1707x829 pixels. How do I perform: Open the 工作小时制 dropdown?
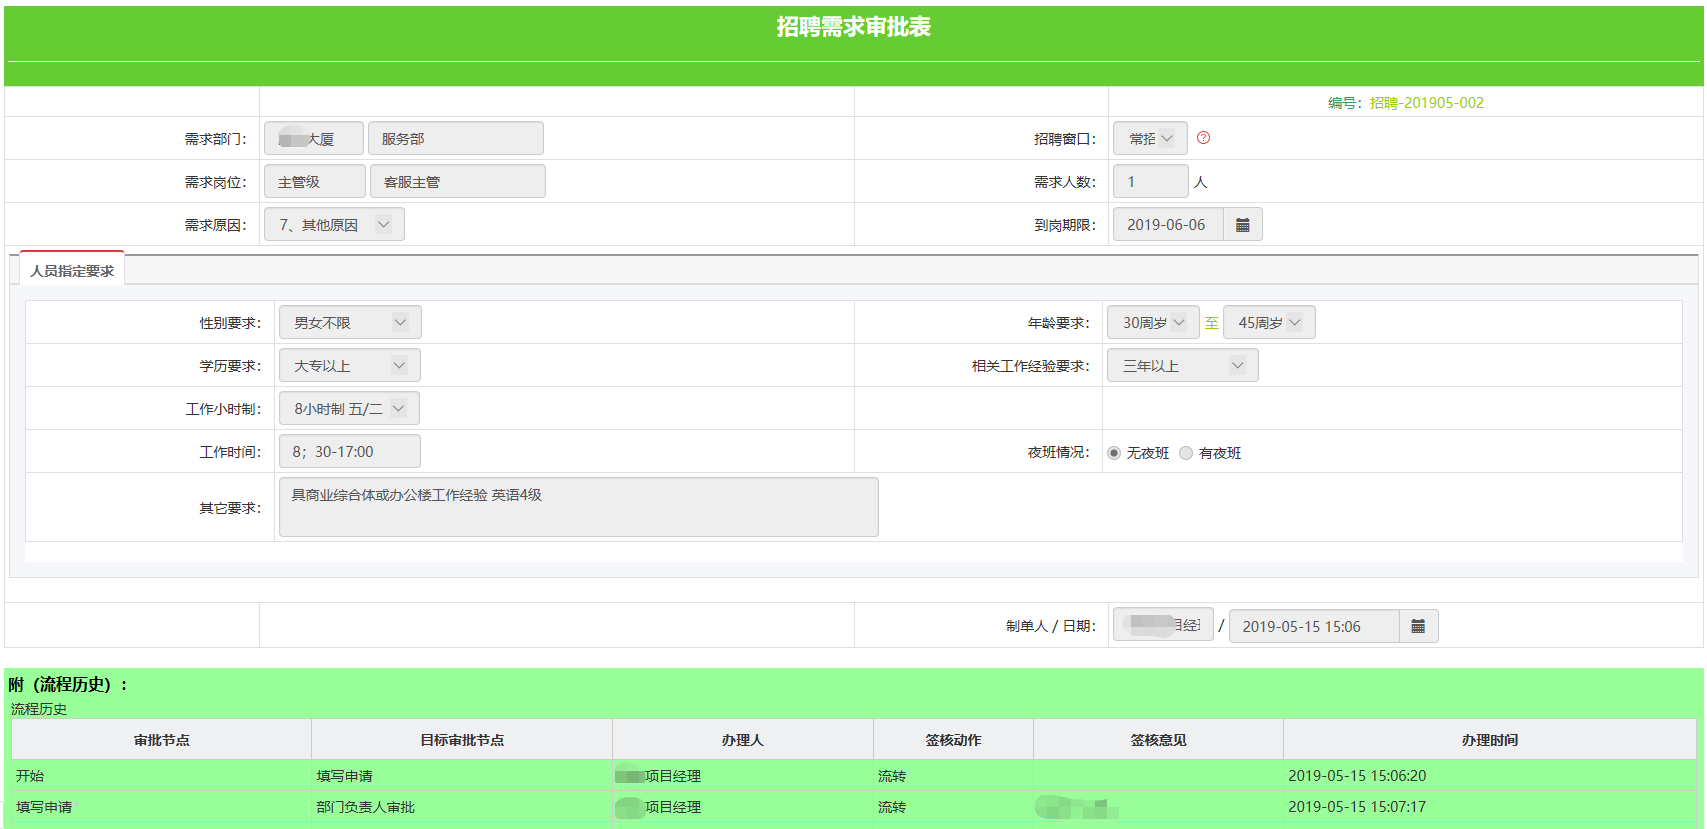click(349, 409)
